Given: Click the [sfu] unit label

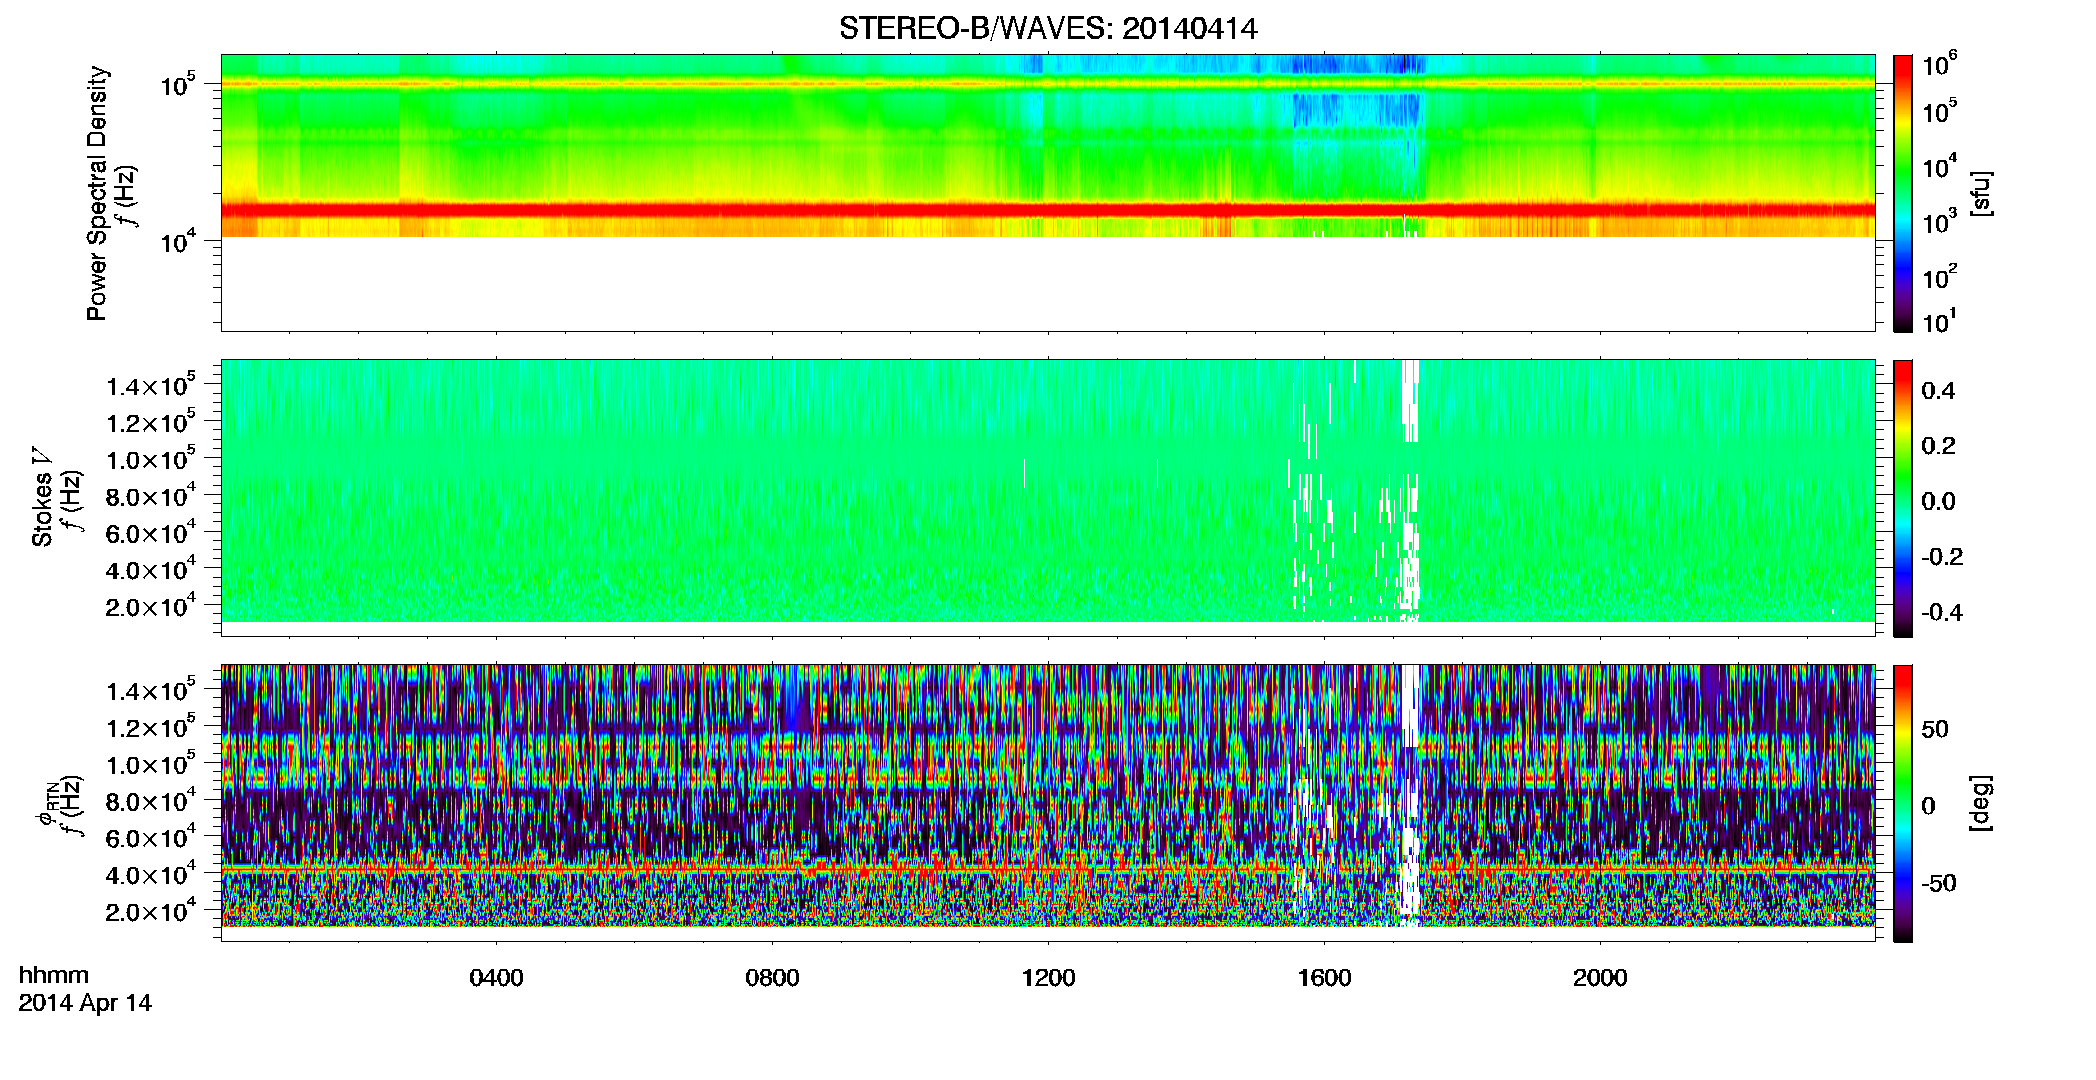Looking at the screenshot, I should (1980, 193).
